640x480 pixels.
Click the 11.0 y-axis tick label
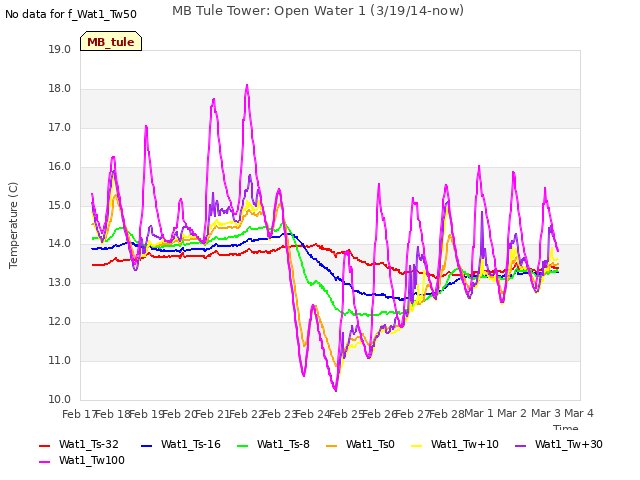point(60,360)
